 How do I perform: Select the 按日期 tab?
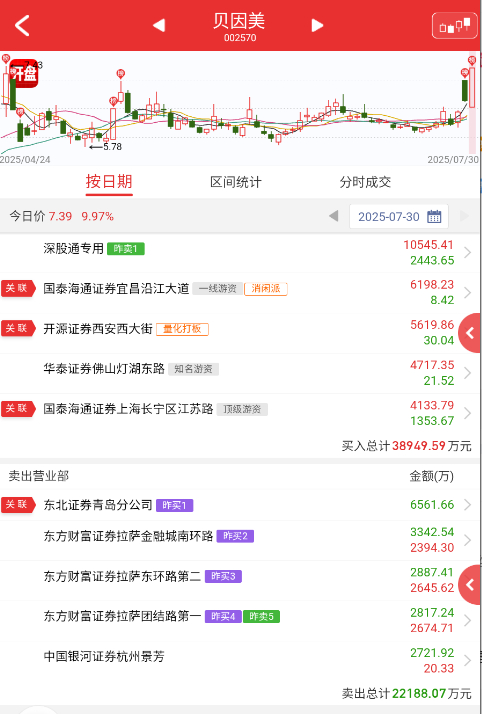(x=109, y=182)
